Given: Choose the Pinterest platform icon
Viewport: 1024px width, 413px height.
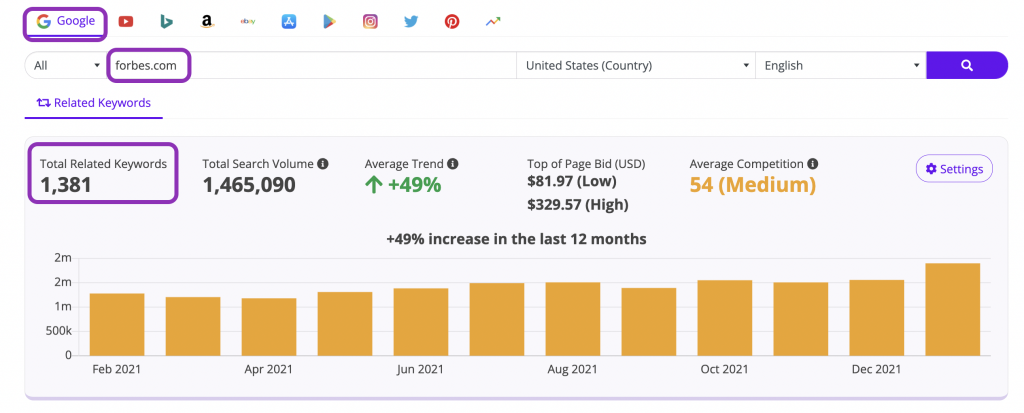Looking at the screenshot, I should pyautogui.click(x=452, y=21).
